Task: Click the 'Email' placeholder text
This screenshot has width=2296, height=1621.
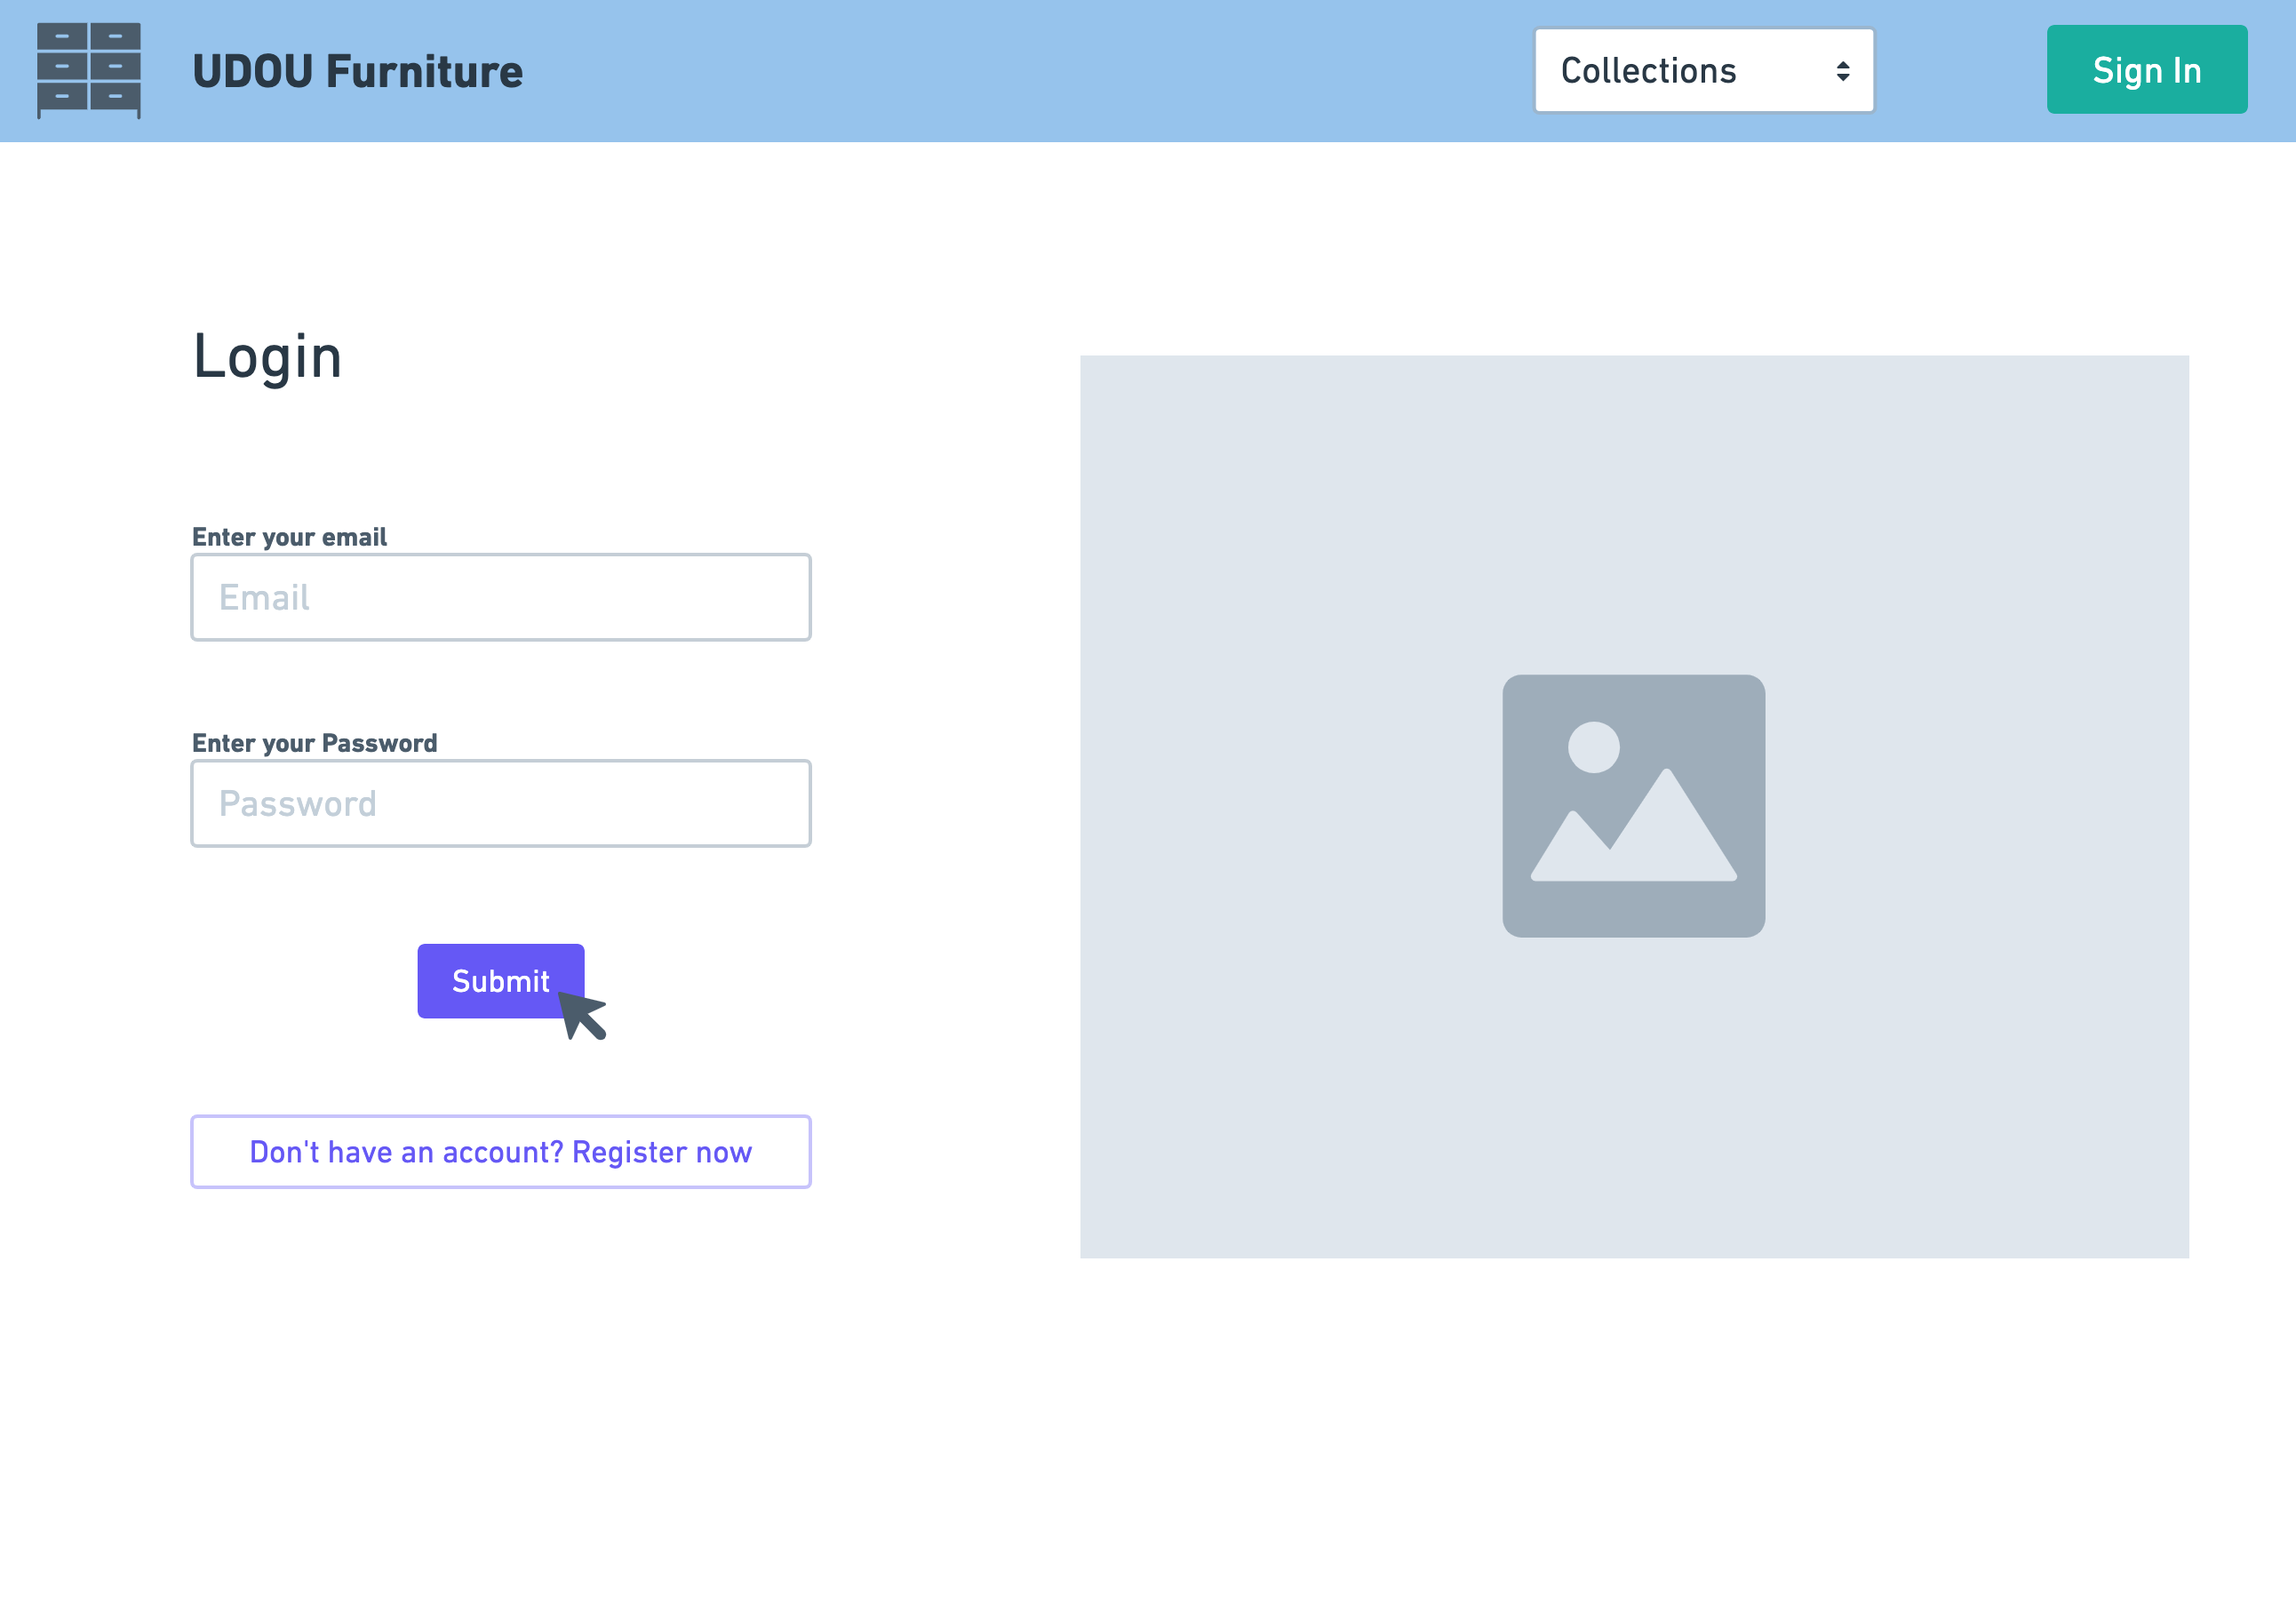Action: coord(264,597)
